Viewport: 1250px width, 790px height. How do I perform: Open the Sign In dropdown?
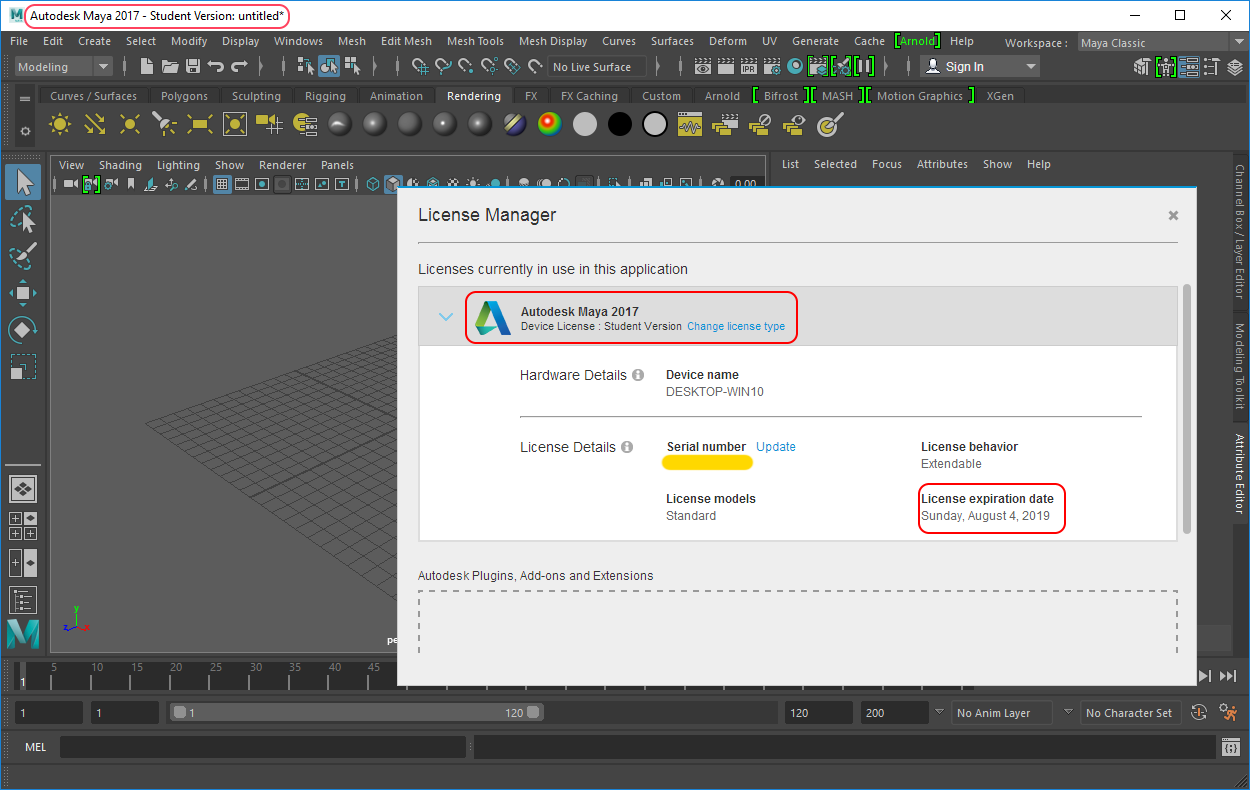tap(980, 67)
